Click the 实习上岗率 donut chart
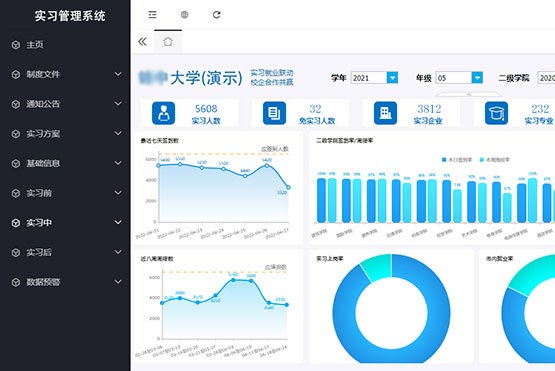The image size is (555, 371). [391, 308]
